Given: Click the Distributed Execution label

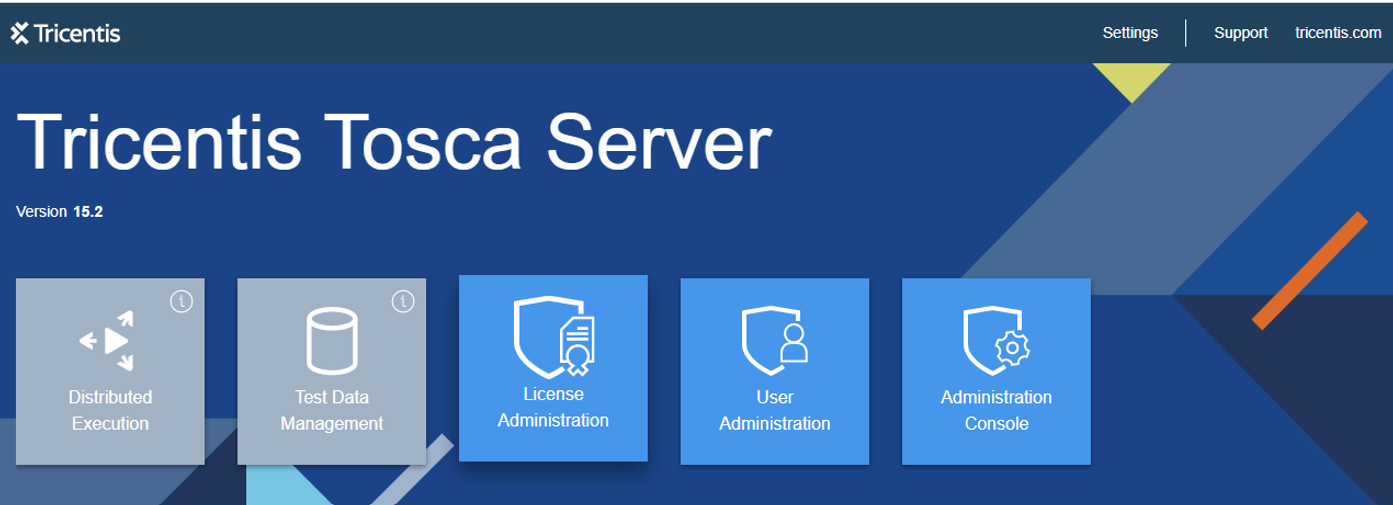Looking at the screenshot, I should click(x=110, y=410).
